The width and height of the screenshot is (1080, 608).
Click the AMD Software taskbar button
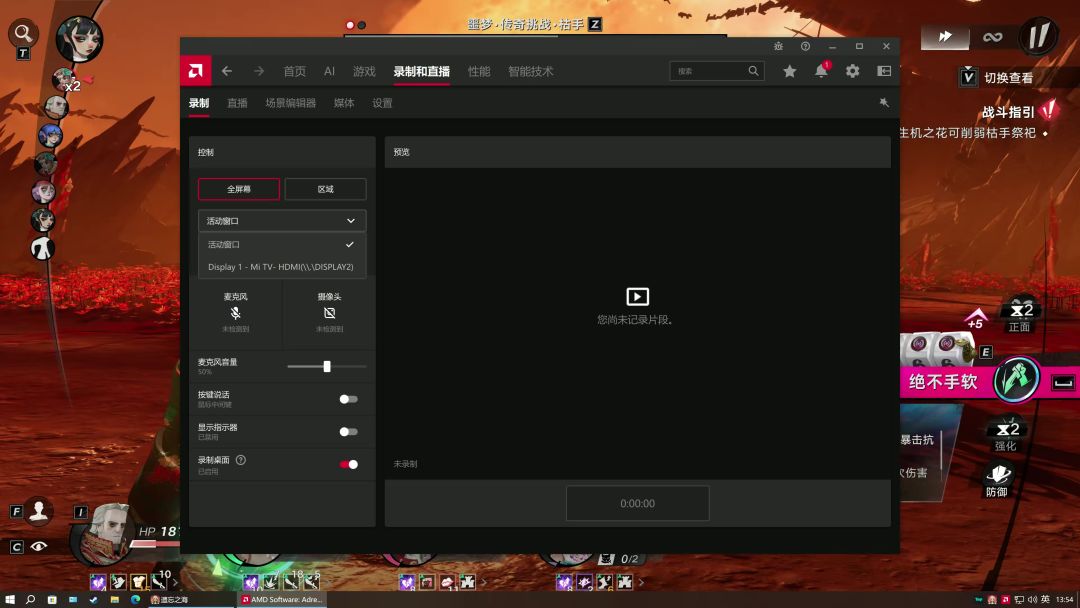click(282, 600)
